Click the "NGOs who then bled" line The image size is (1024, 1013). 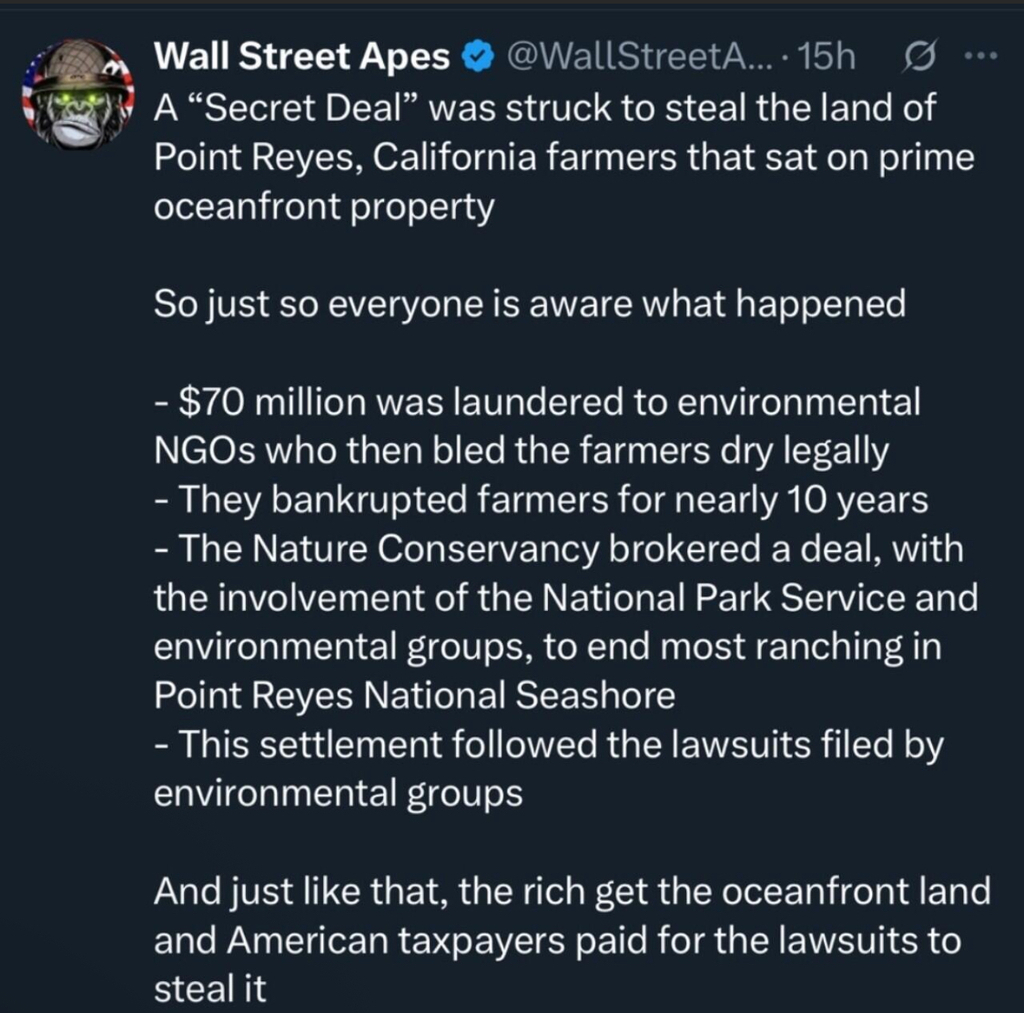click(x=520, y=451)
